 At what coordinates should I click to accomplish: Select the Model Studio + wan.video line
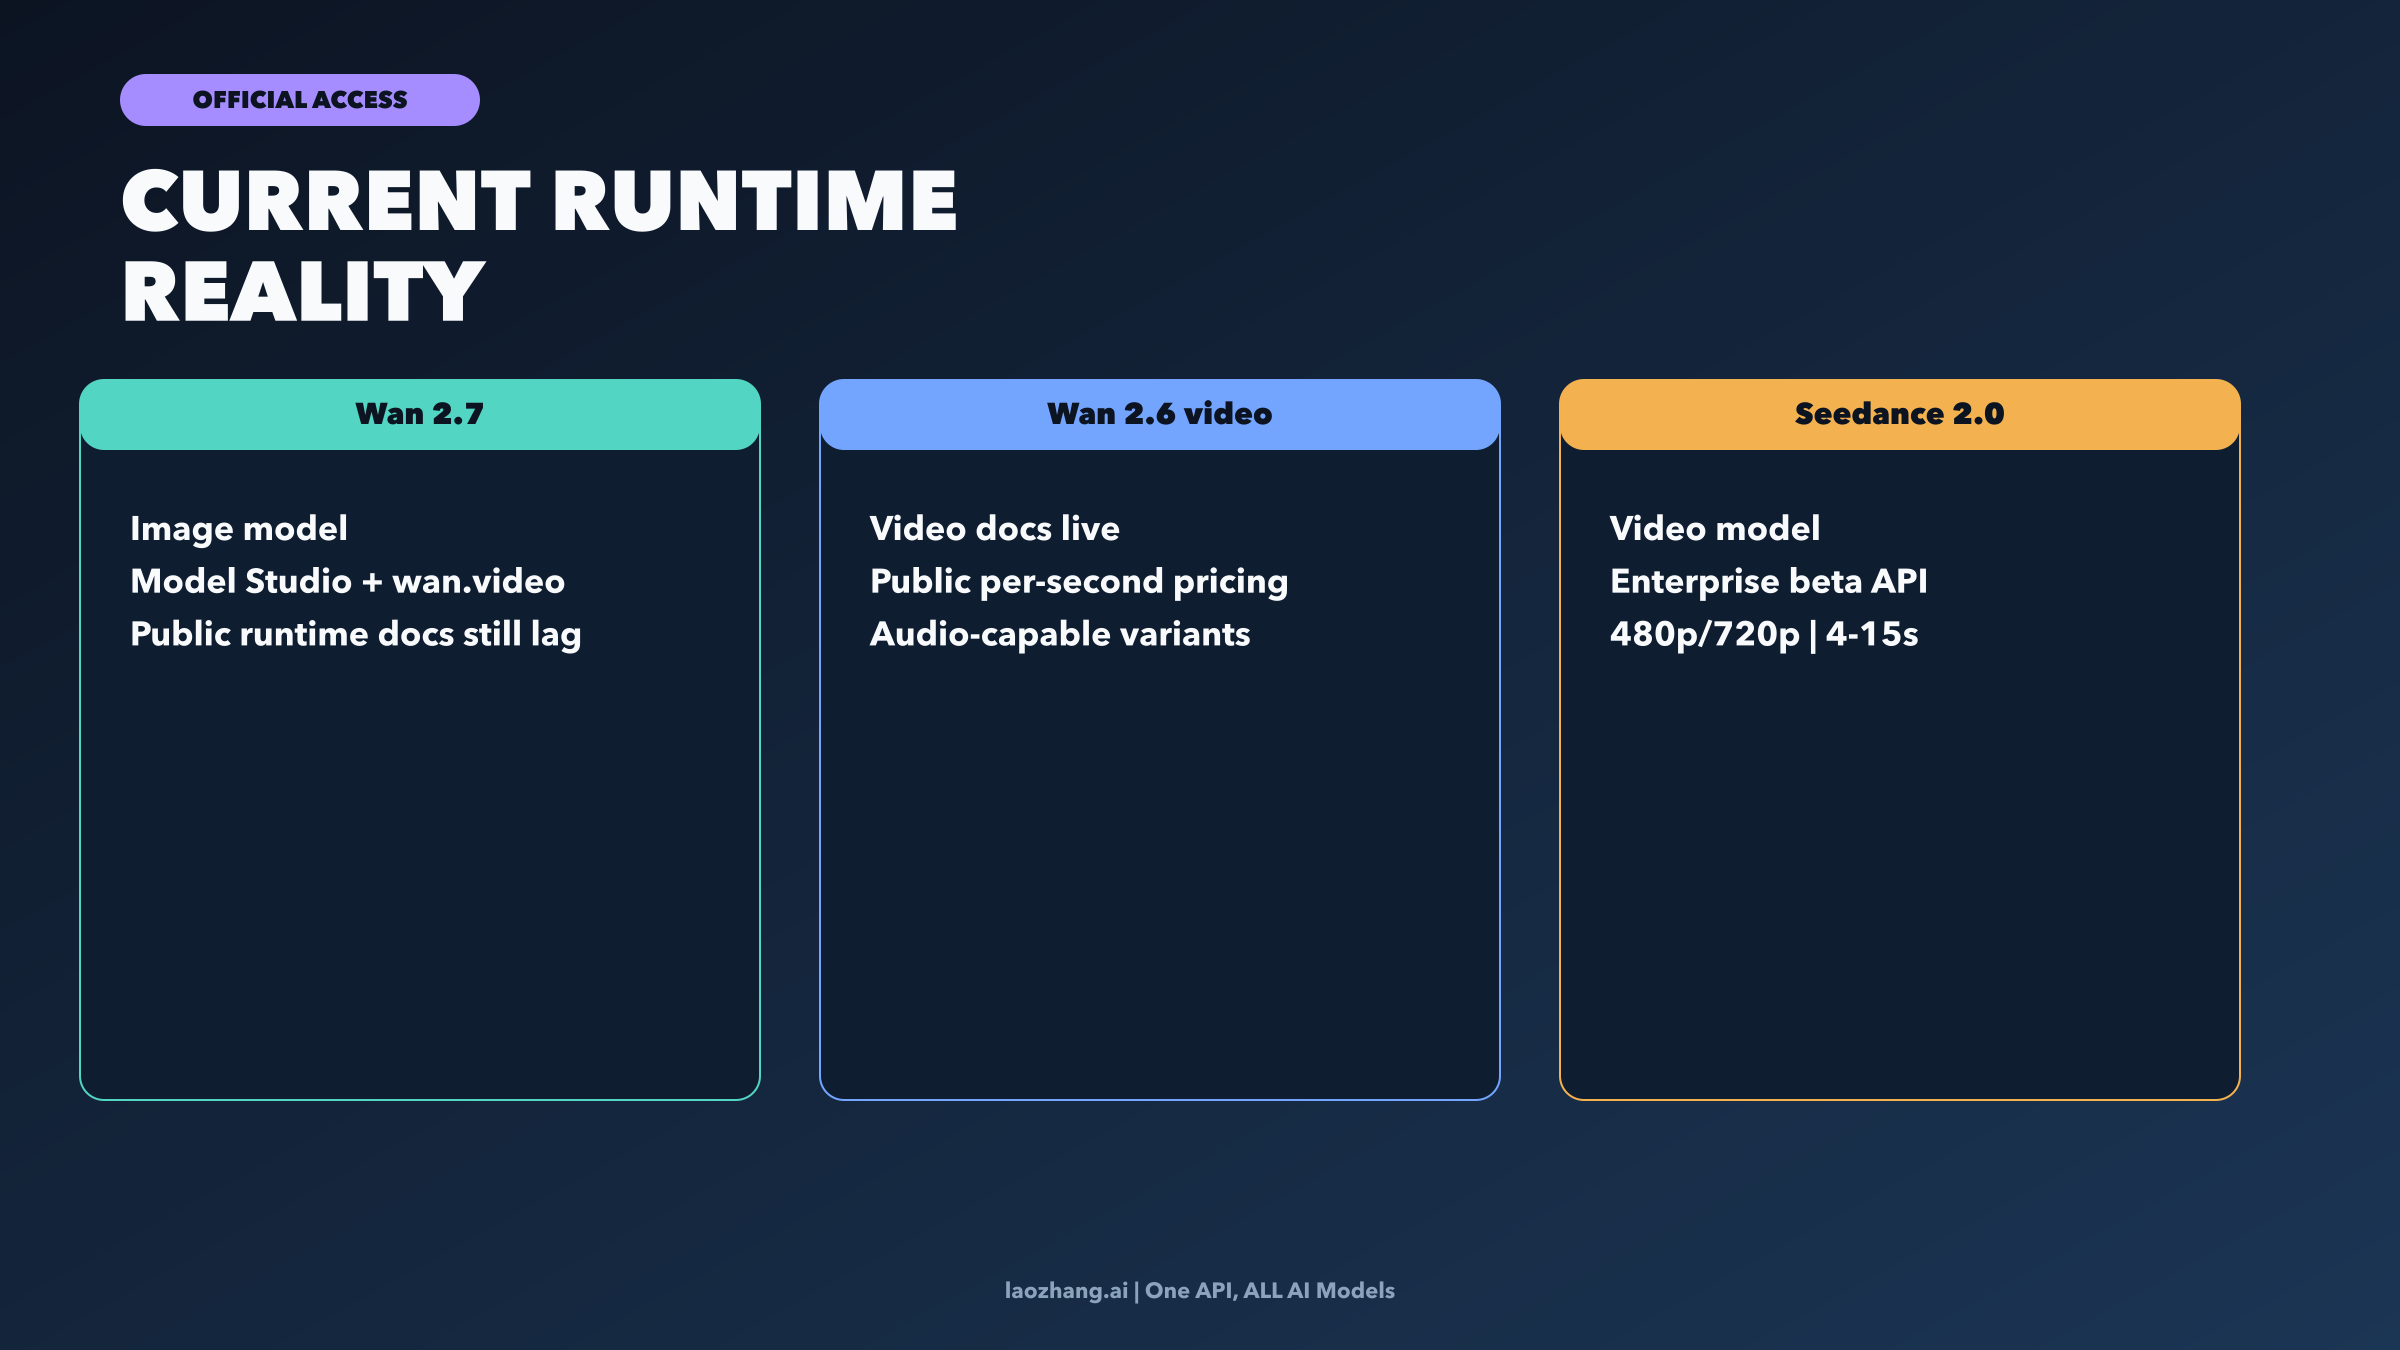point(347,581)
